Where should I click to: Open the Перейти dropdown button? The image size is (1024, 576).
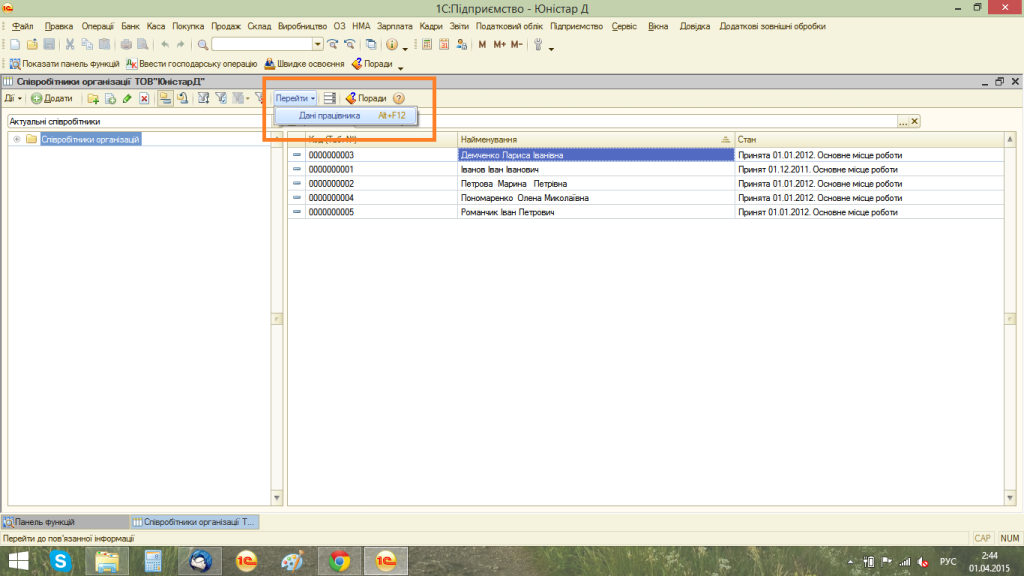point(295,99)
